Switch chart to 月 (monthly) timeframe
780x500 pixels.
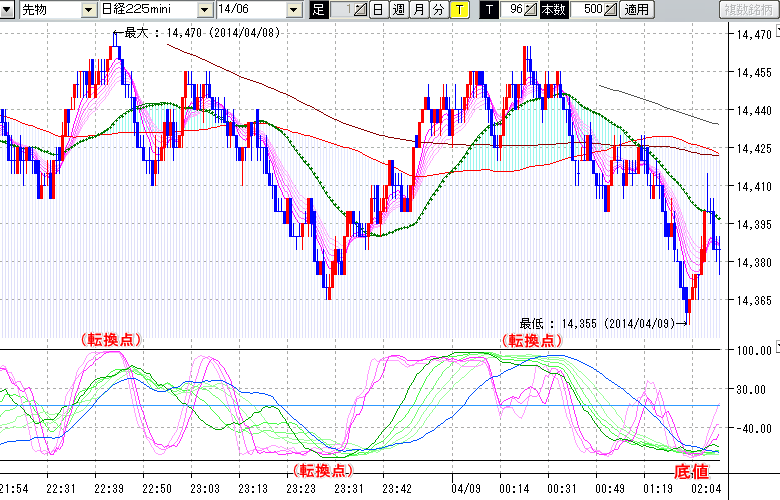tap(418, 10)
